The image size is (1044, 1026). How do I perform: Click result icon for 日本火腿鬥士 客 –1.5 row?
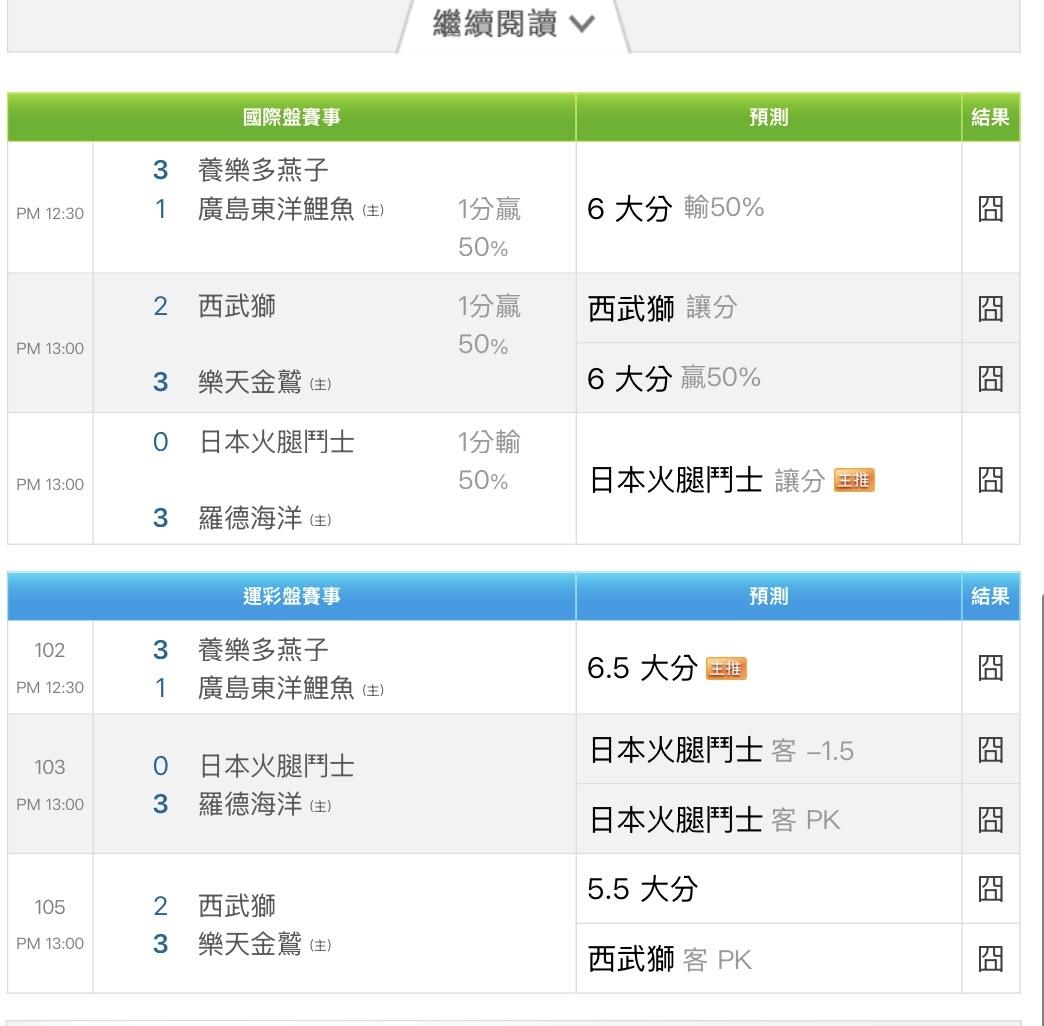990,750
